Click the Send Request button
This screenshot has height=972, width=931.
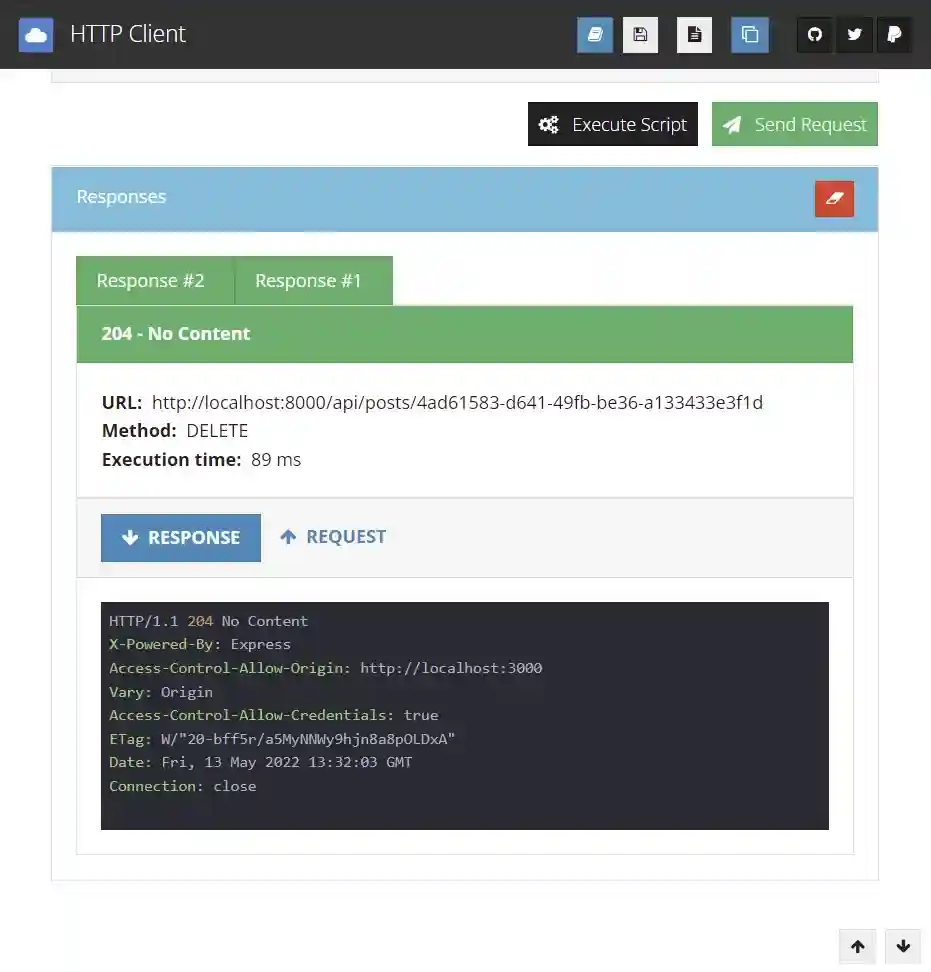tap(795, 124)
